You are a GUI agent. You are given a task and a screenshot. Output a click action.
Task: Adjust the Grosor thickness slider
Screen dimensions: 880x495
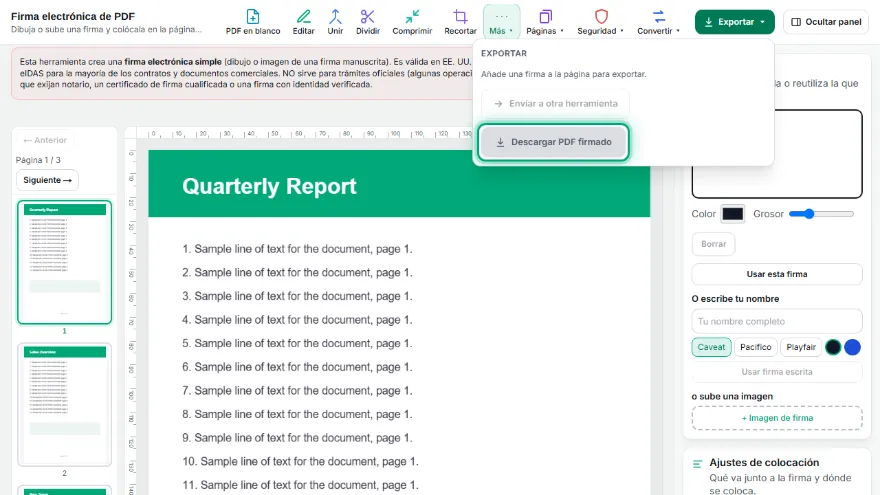coord(821,214)
